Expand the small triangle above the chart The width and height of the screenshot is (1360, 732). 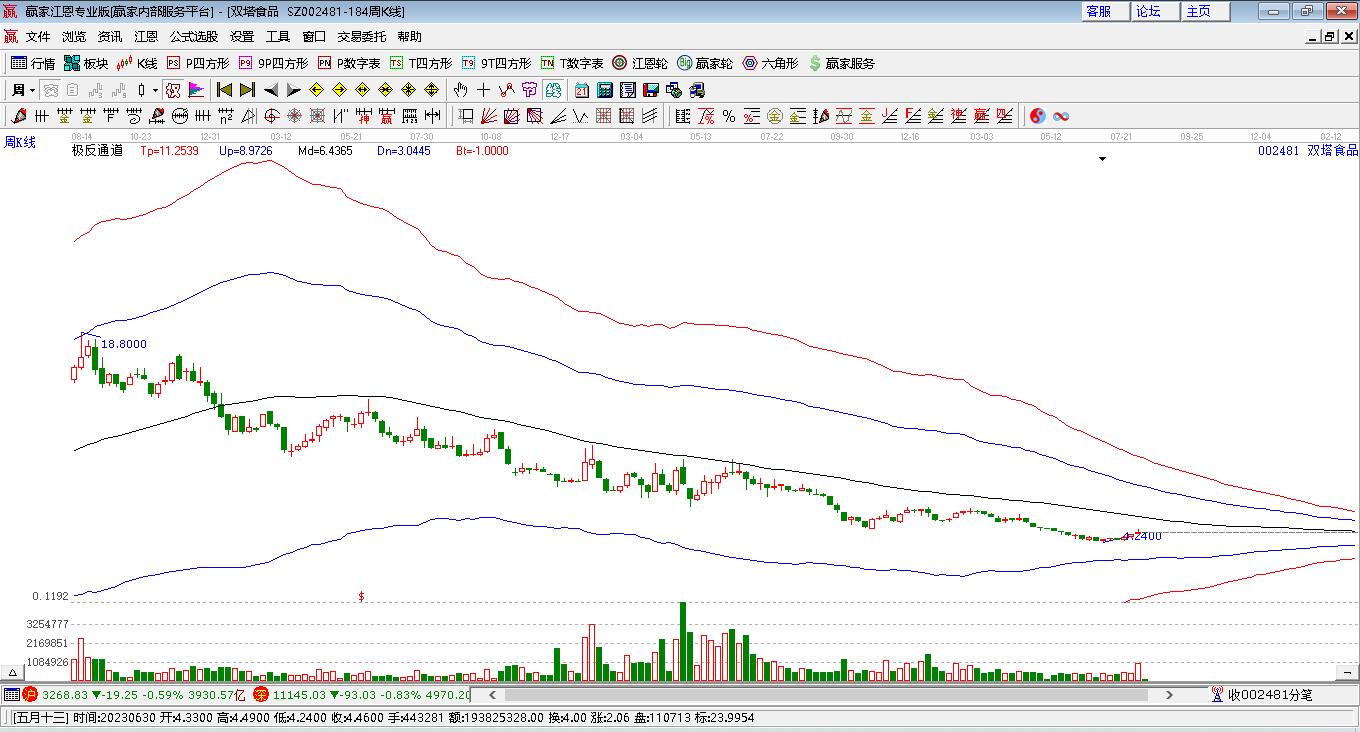click(x=1102, y=159)
